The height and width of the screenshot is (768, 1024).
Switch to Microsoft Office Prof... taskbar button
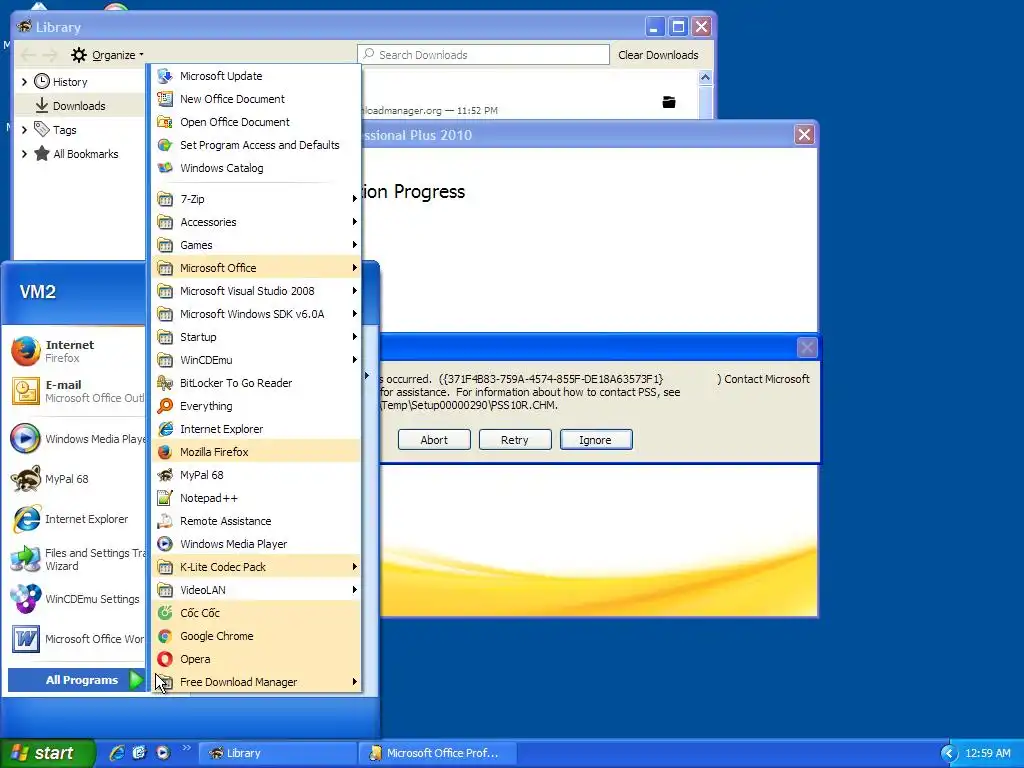438,753
